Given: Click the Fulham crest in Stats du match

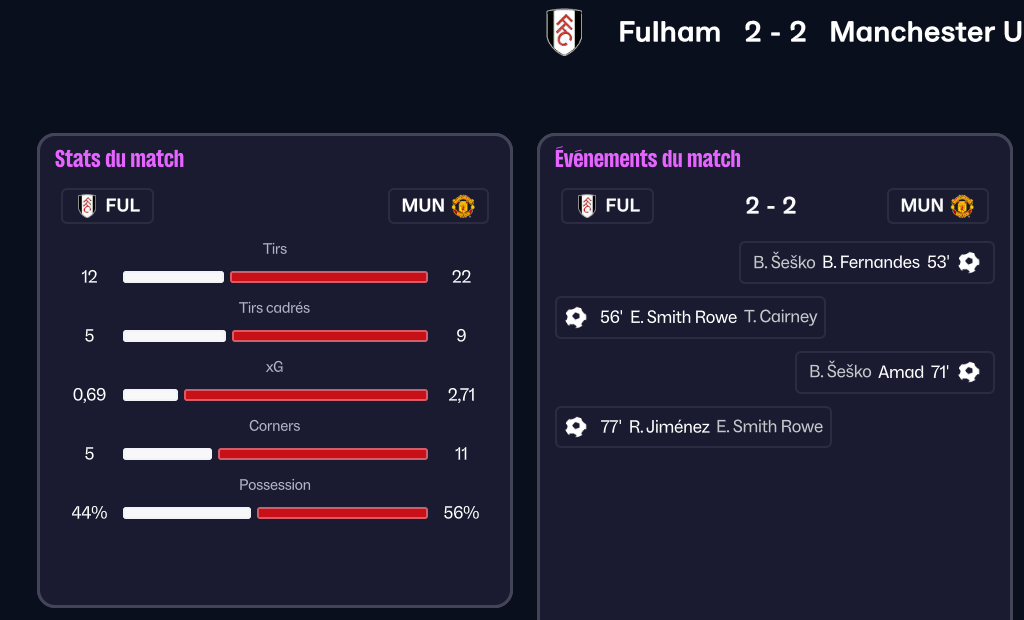Looking at the screenshot, I should pos(87,206).
